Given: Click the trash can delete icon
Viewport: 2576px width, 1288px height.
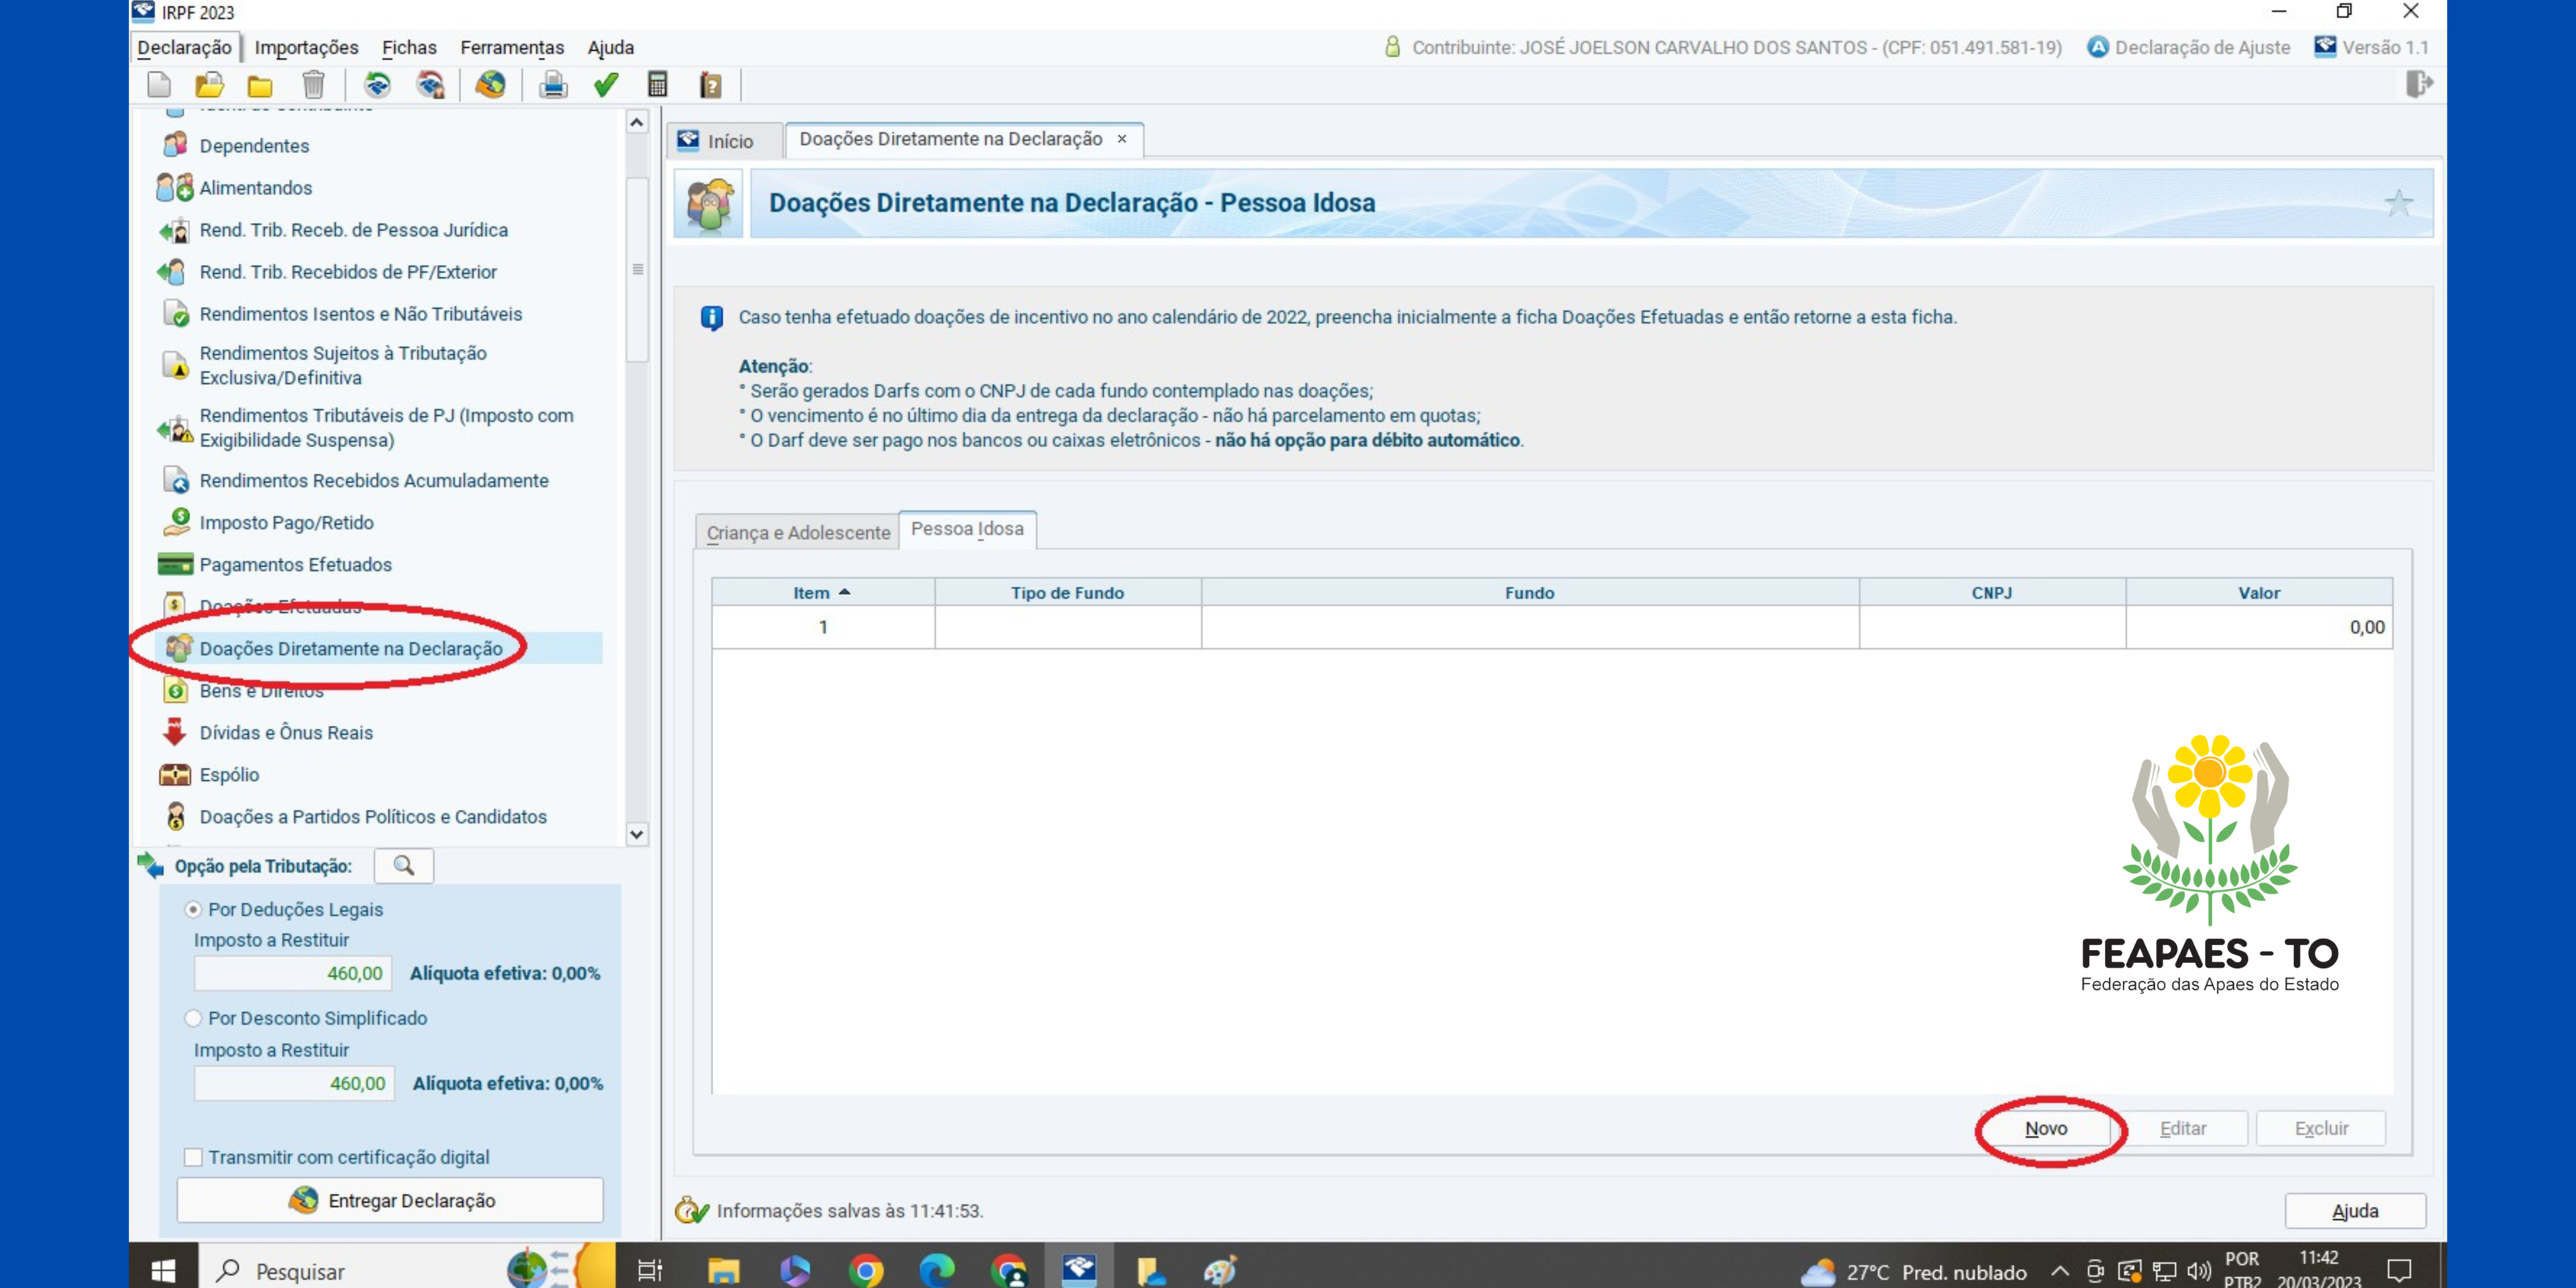Looking at the screenshot, I should tap(313, 85).
